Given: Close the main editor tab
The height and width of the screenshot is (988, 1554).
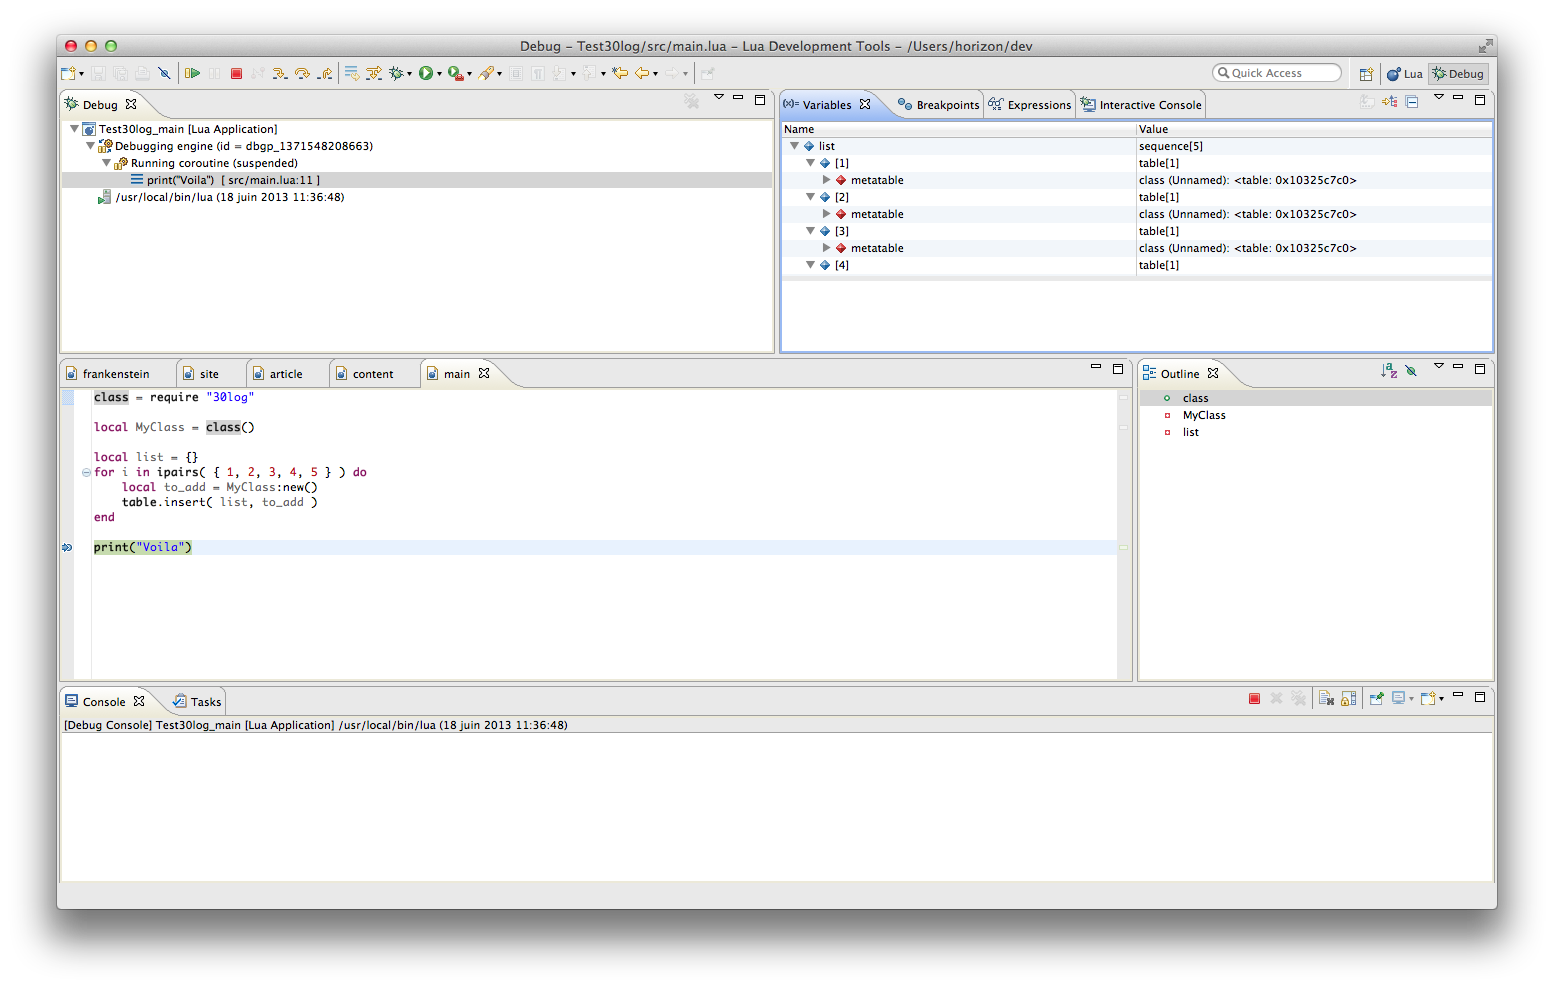Looking at the screenshot, I should 484,373.
